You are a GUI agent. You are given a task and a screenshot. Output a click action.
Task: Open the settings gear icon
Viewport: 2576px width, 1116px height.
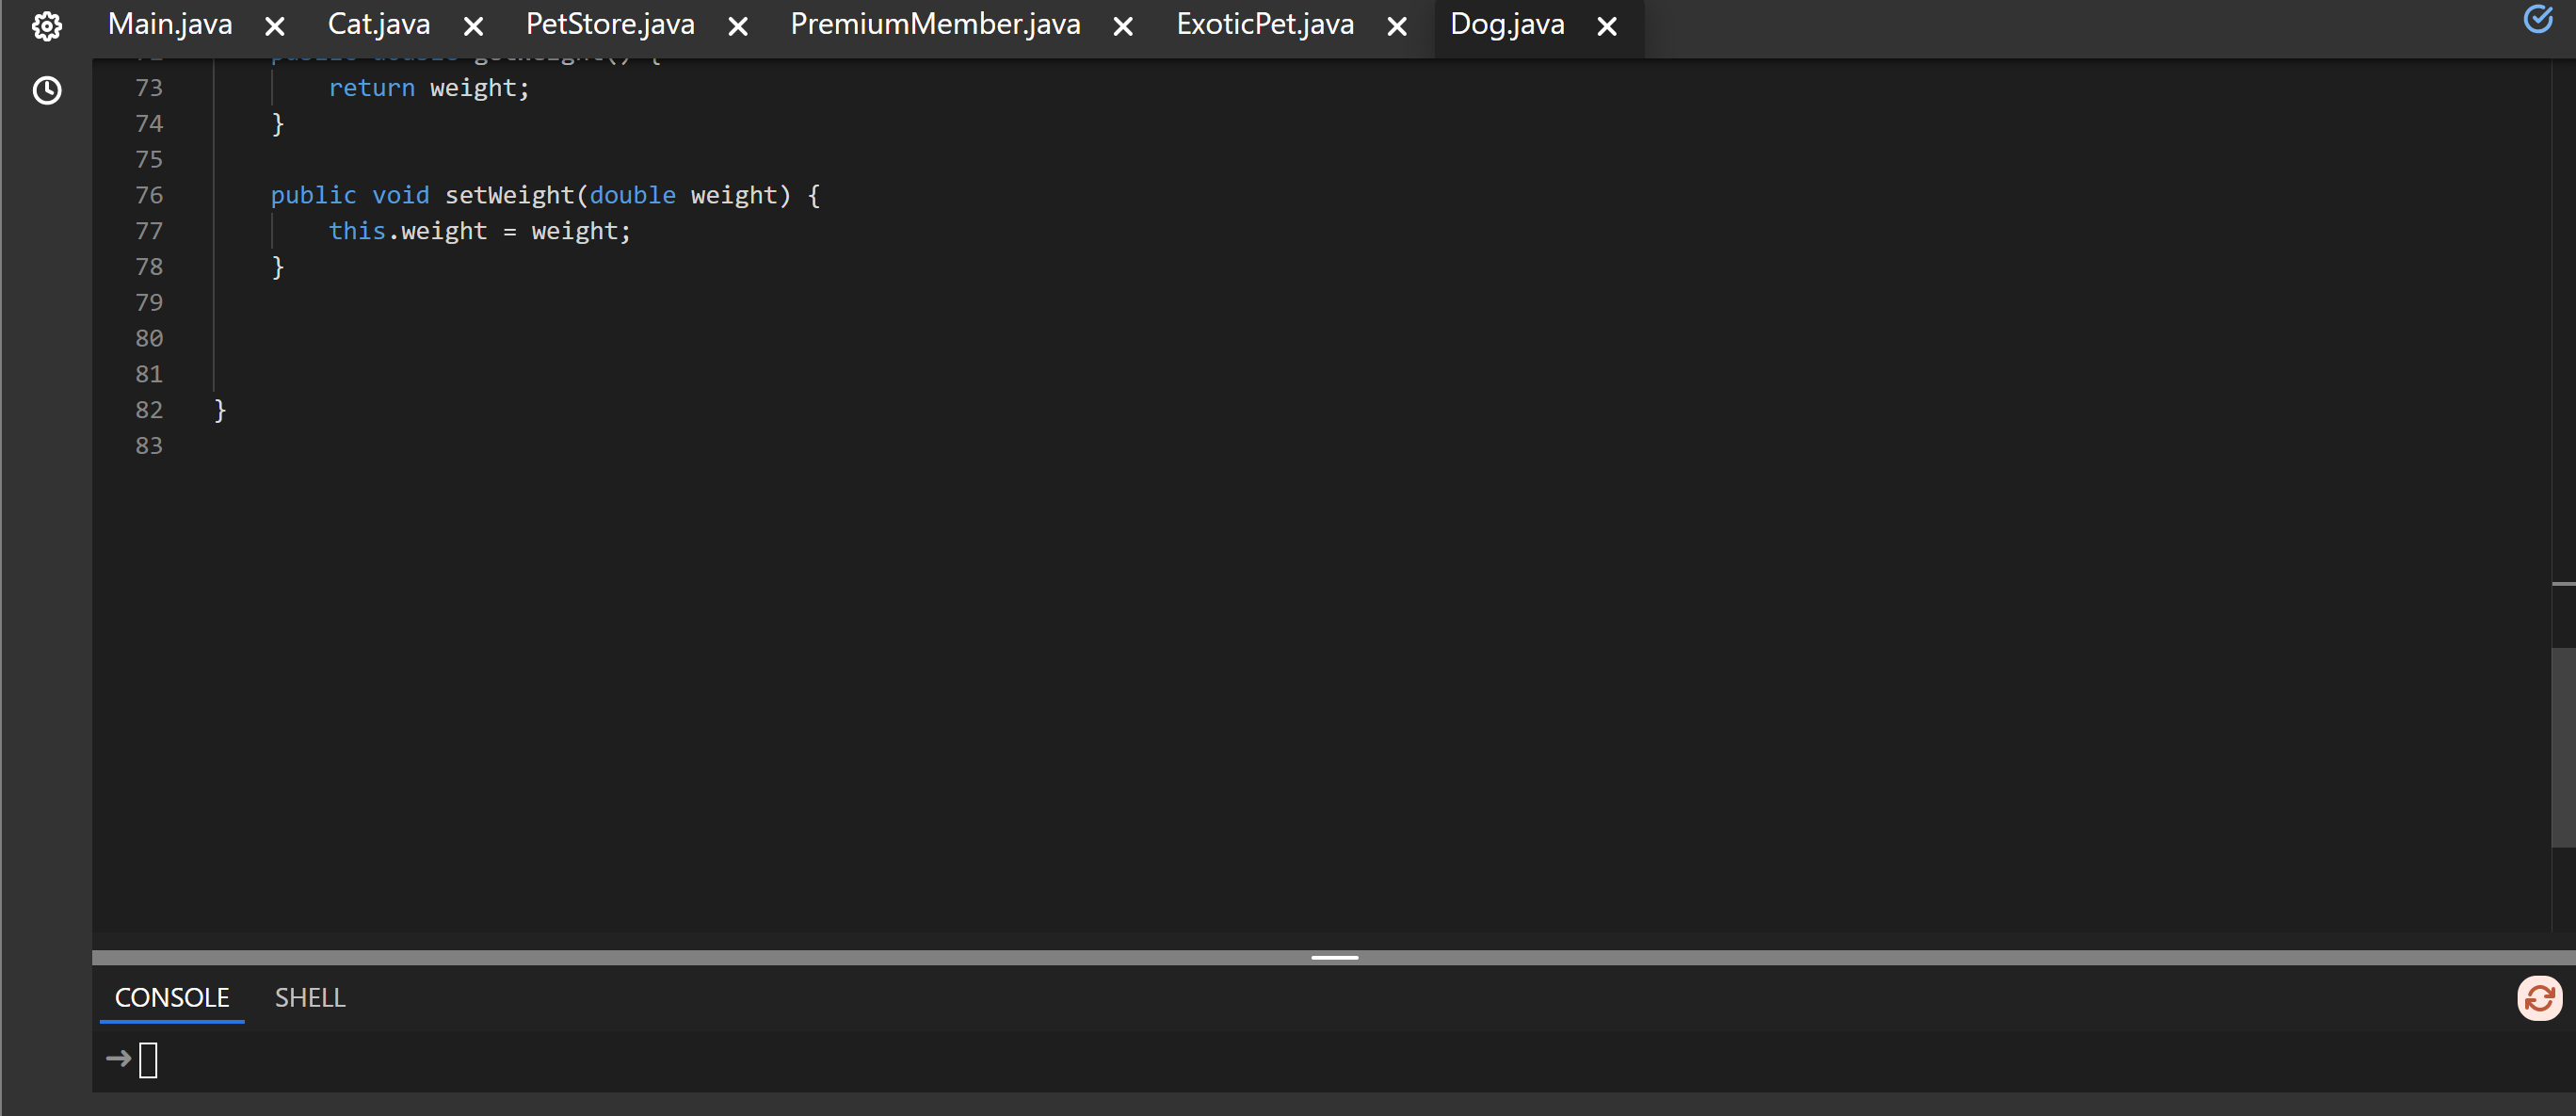pyautogui.click(x=47, y=26)
